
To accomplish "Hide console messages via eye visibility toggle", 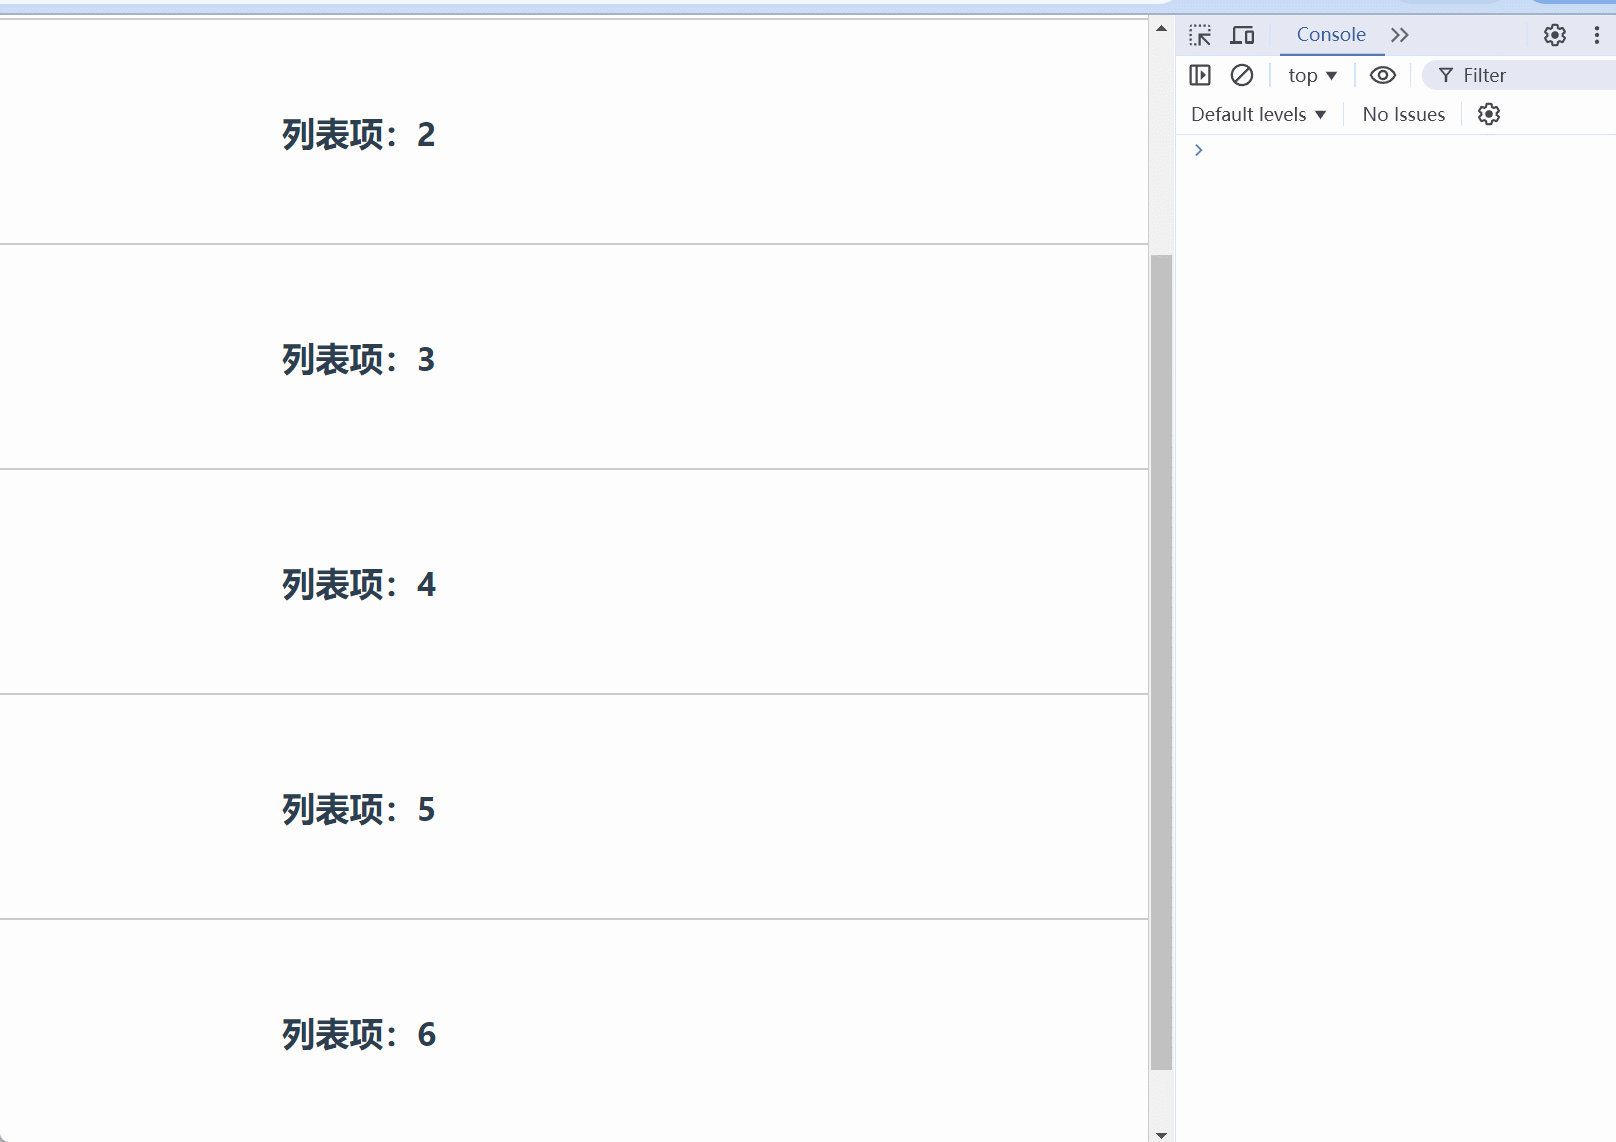I will [x=1382, y=74].
